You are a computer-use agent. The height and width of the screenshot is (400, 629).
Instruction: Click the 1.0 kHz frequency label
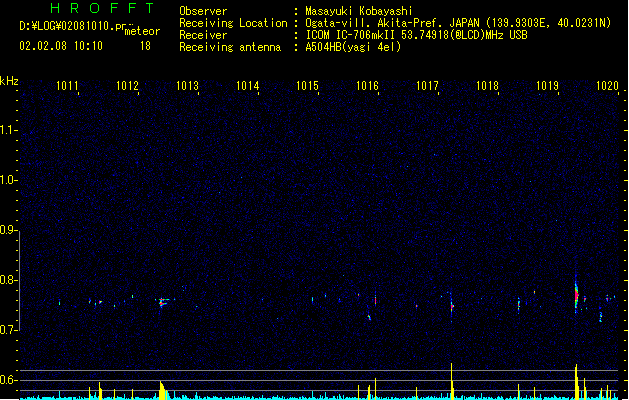8,180
